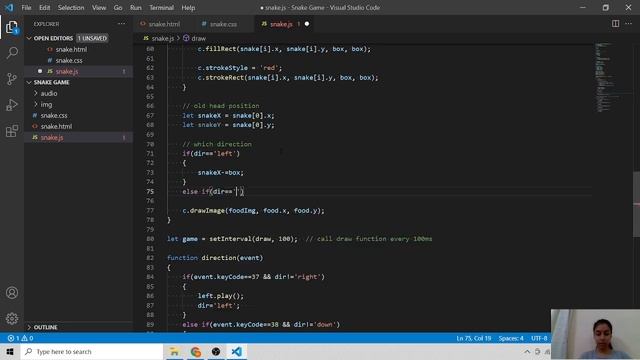Click the split editor right icon
This screenshot has width=640, height=360.
pos(615,24)
